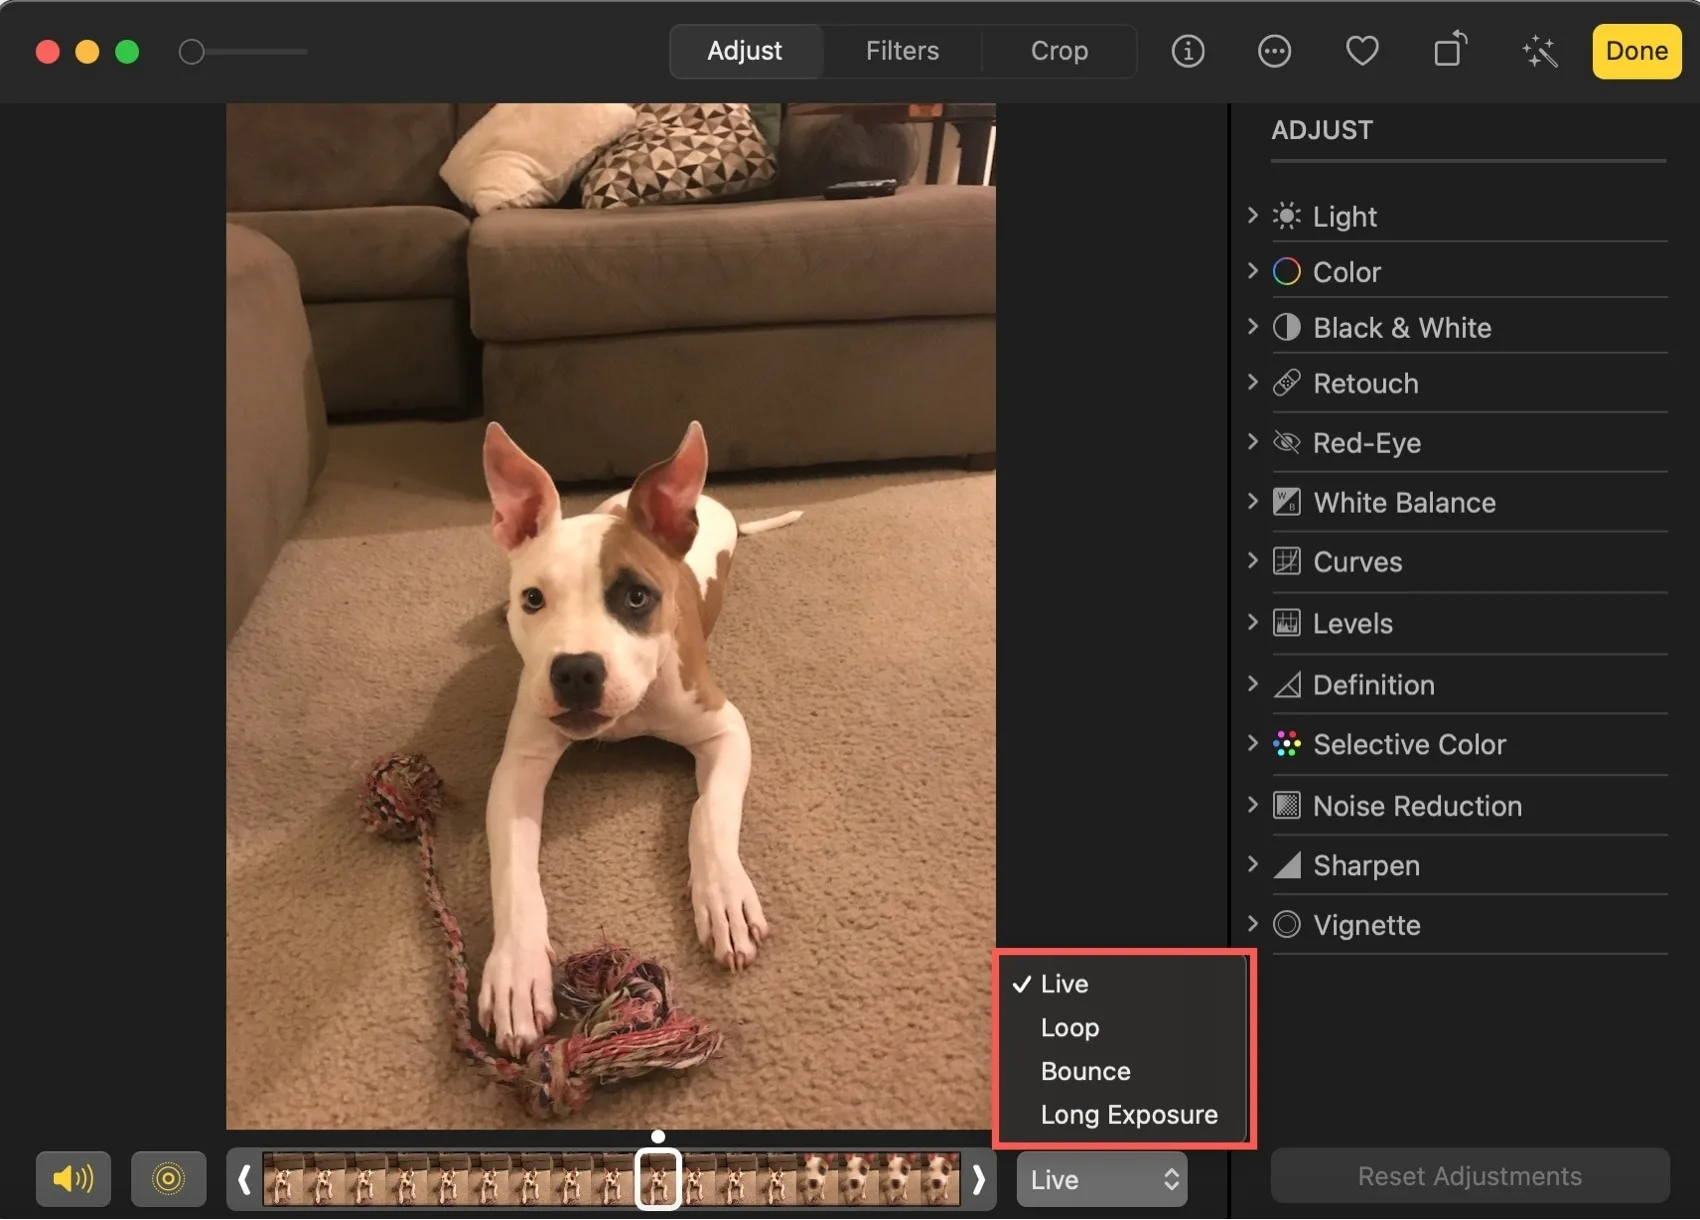Open the photo Info panel icon
The height and width of the screenshot is (1220, 1700).
pos(1187,51)
